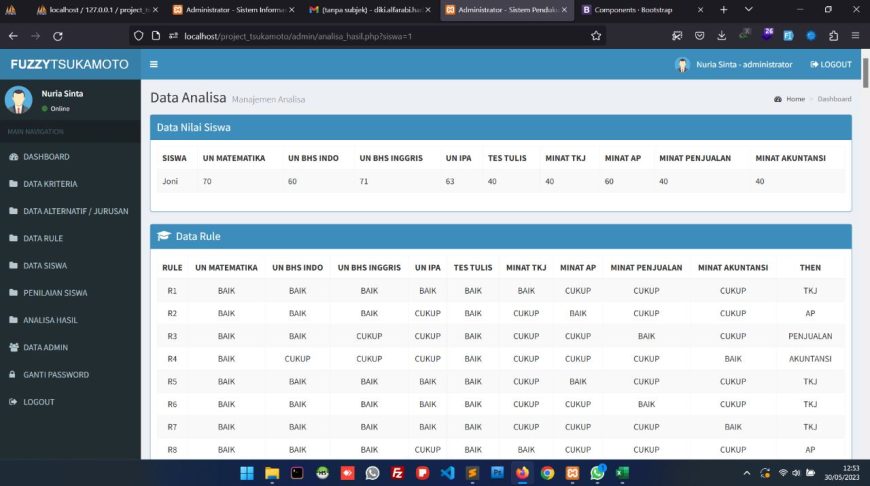The width and height of the screenshot is (870, 486).
Task: Click the UN IPA value 63
Action: pos(450,181)
